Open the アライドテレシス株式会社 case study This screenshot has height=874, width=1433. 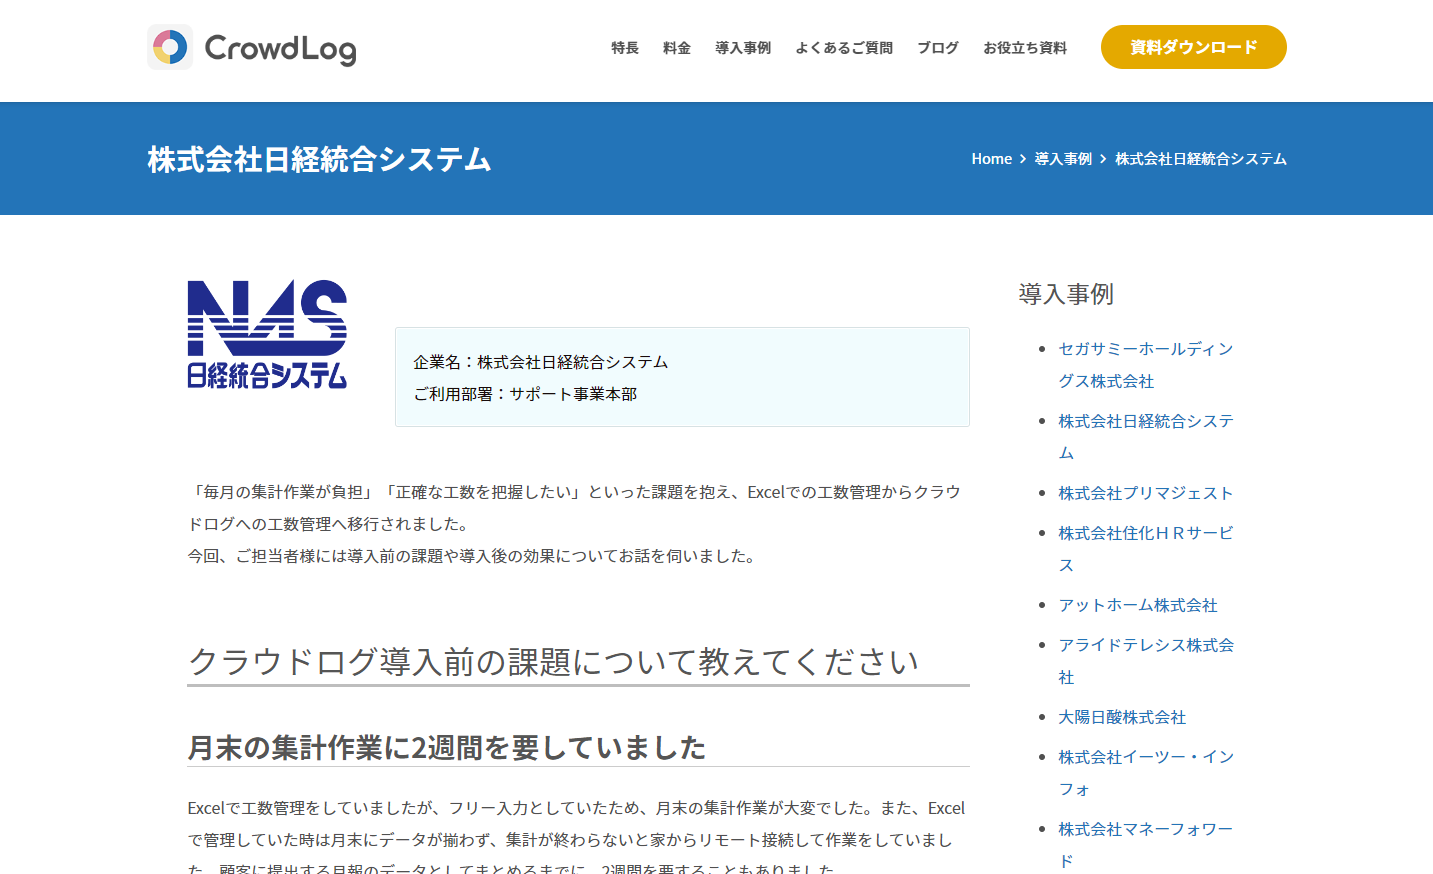click(x=1145, y=645)
